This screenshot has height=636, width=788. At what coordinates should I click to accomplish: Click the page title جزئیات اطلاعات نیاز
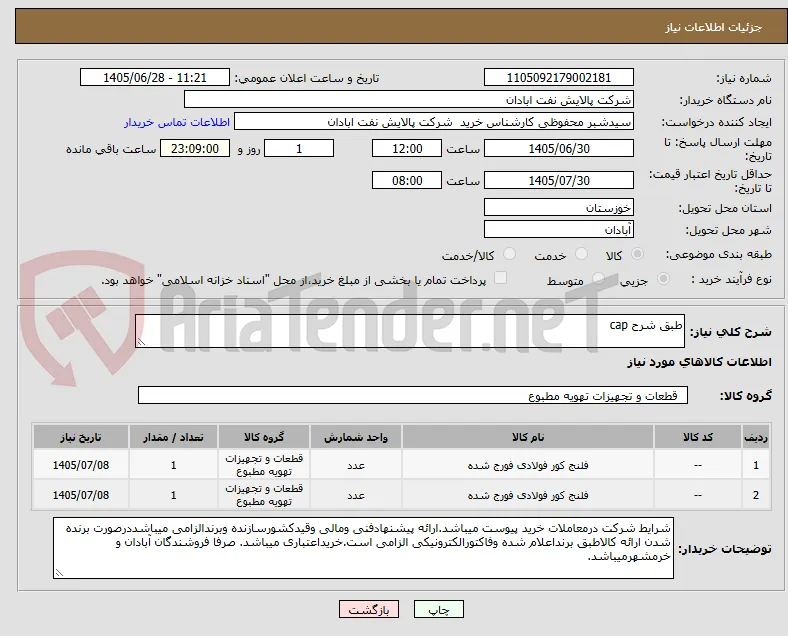coord(714,27)
